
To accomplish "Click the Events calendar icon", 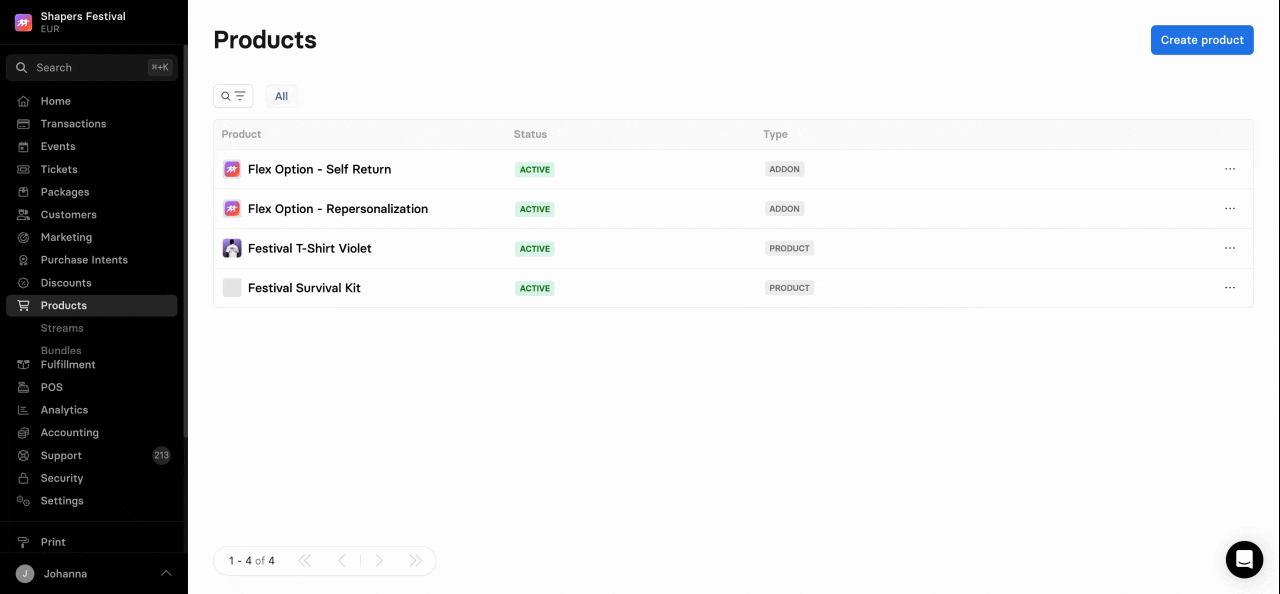I will coord(23,147).
